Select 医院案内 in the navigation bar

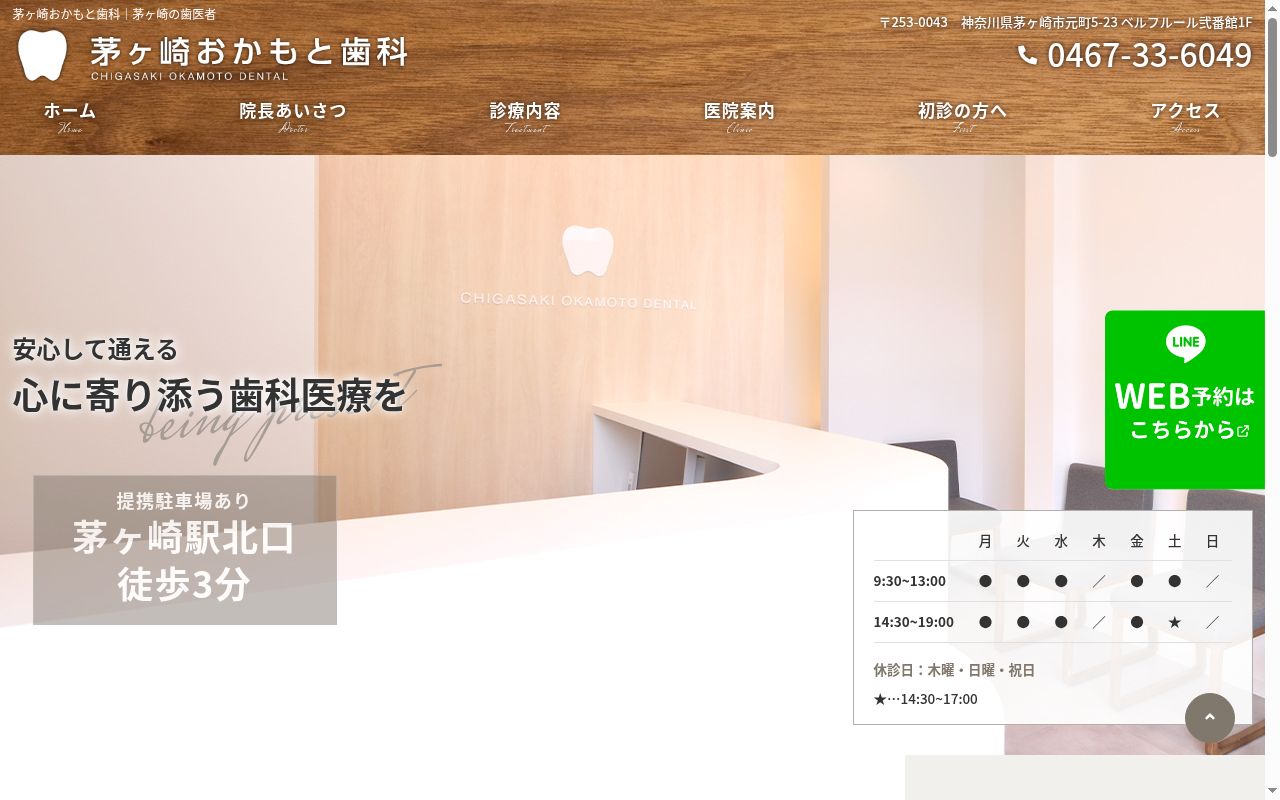[x=739, y=117]
